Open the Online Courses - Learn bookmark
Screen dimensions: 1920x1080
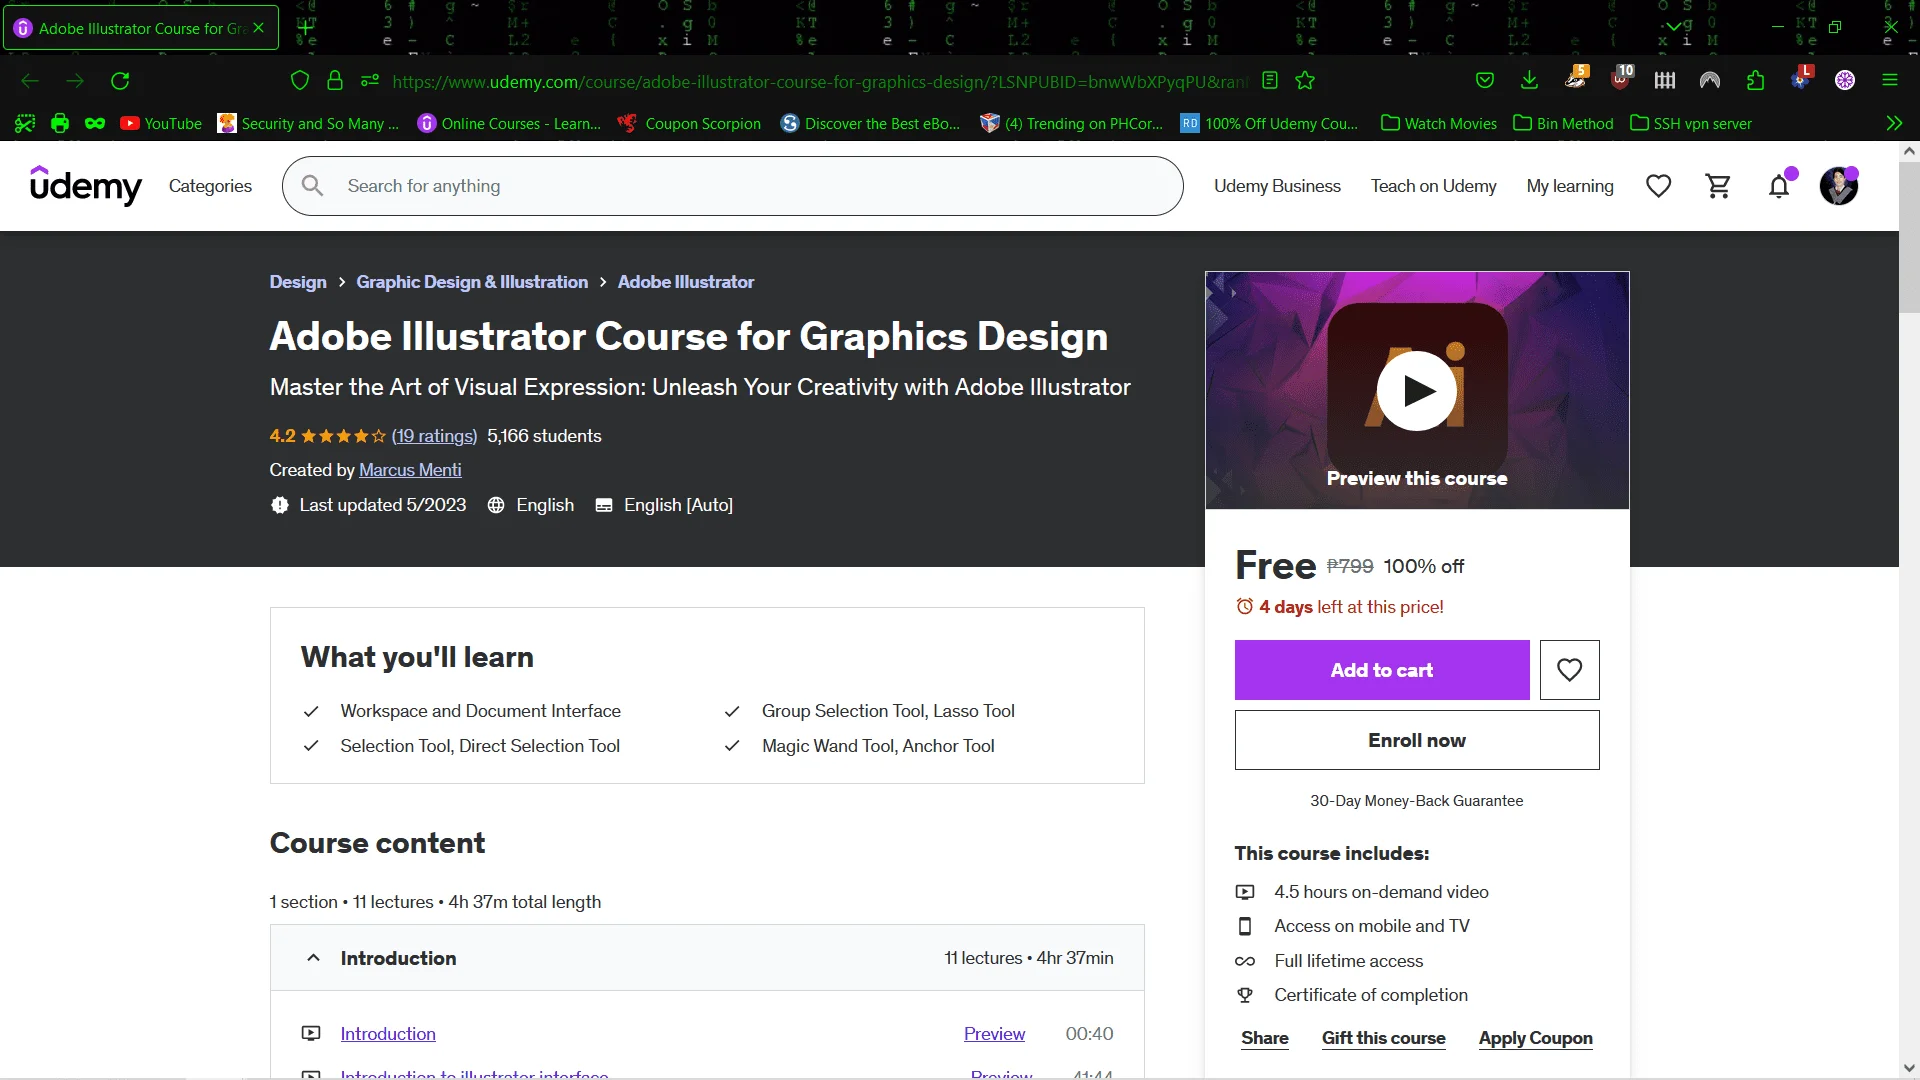pyautogui.click(x=509, y=124)
